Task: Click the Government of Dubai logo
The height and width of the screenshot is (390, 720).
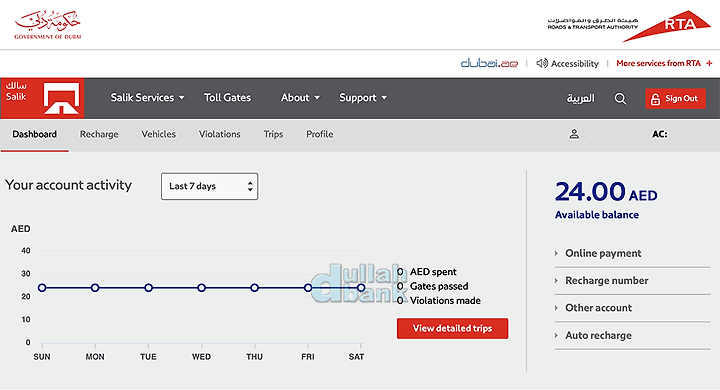Action: (x=48, y=25)
